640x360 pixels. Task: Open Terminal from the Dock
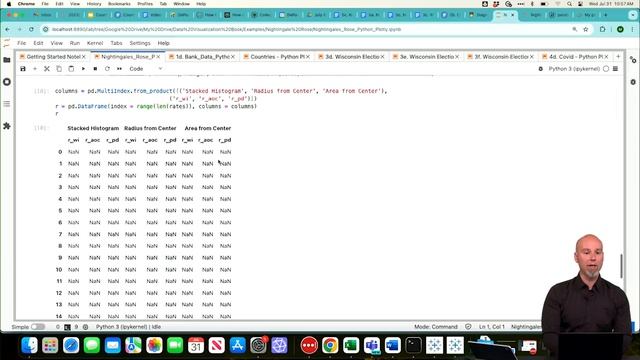[x=413, y=346]
